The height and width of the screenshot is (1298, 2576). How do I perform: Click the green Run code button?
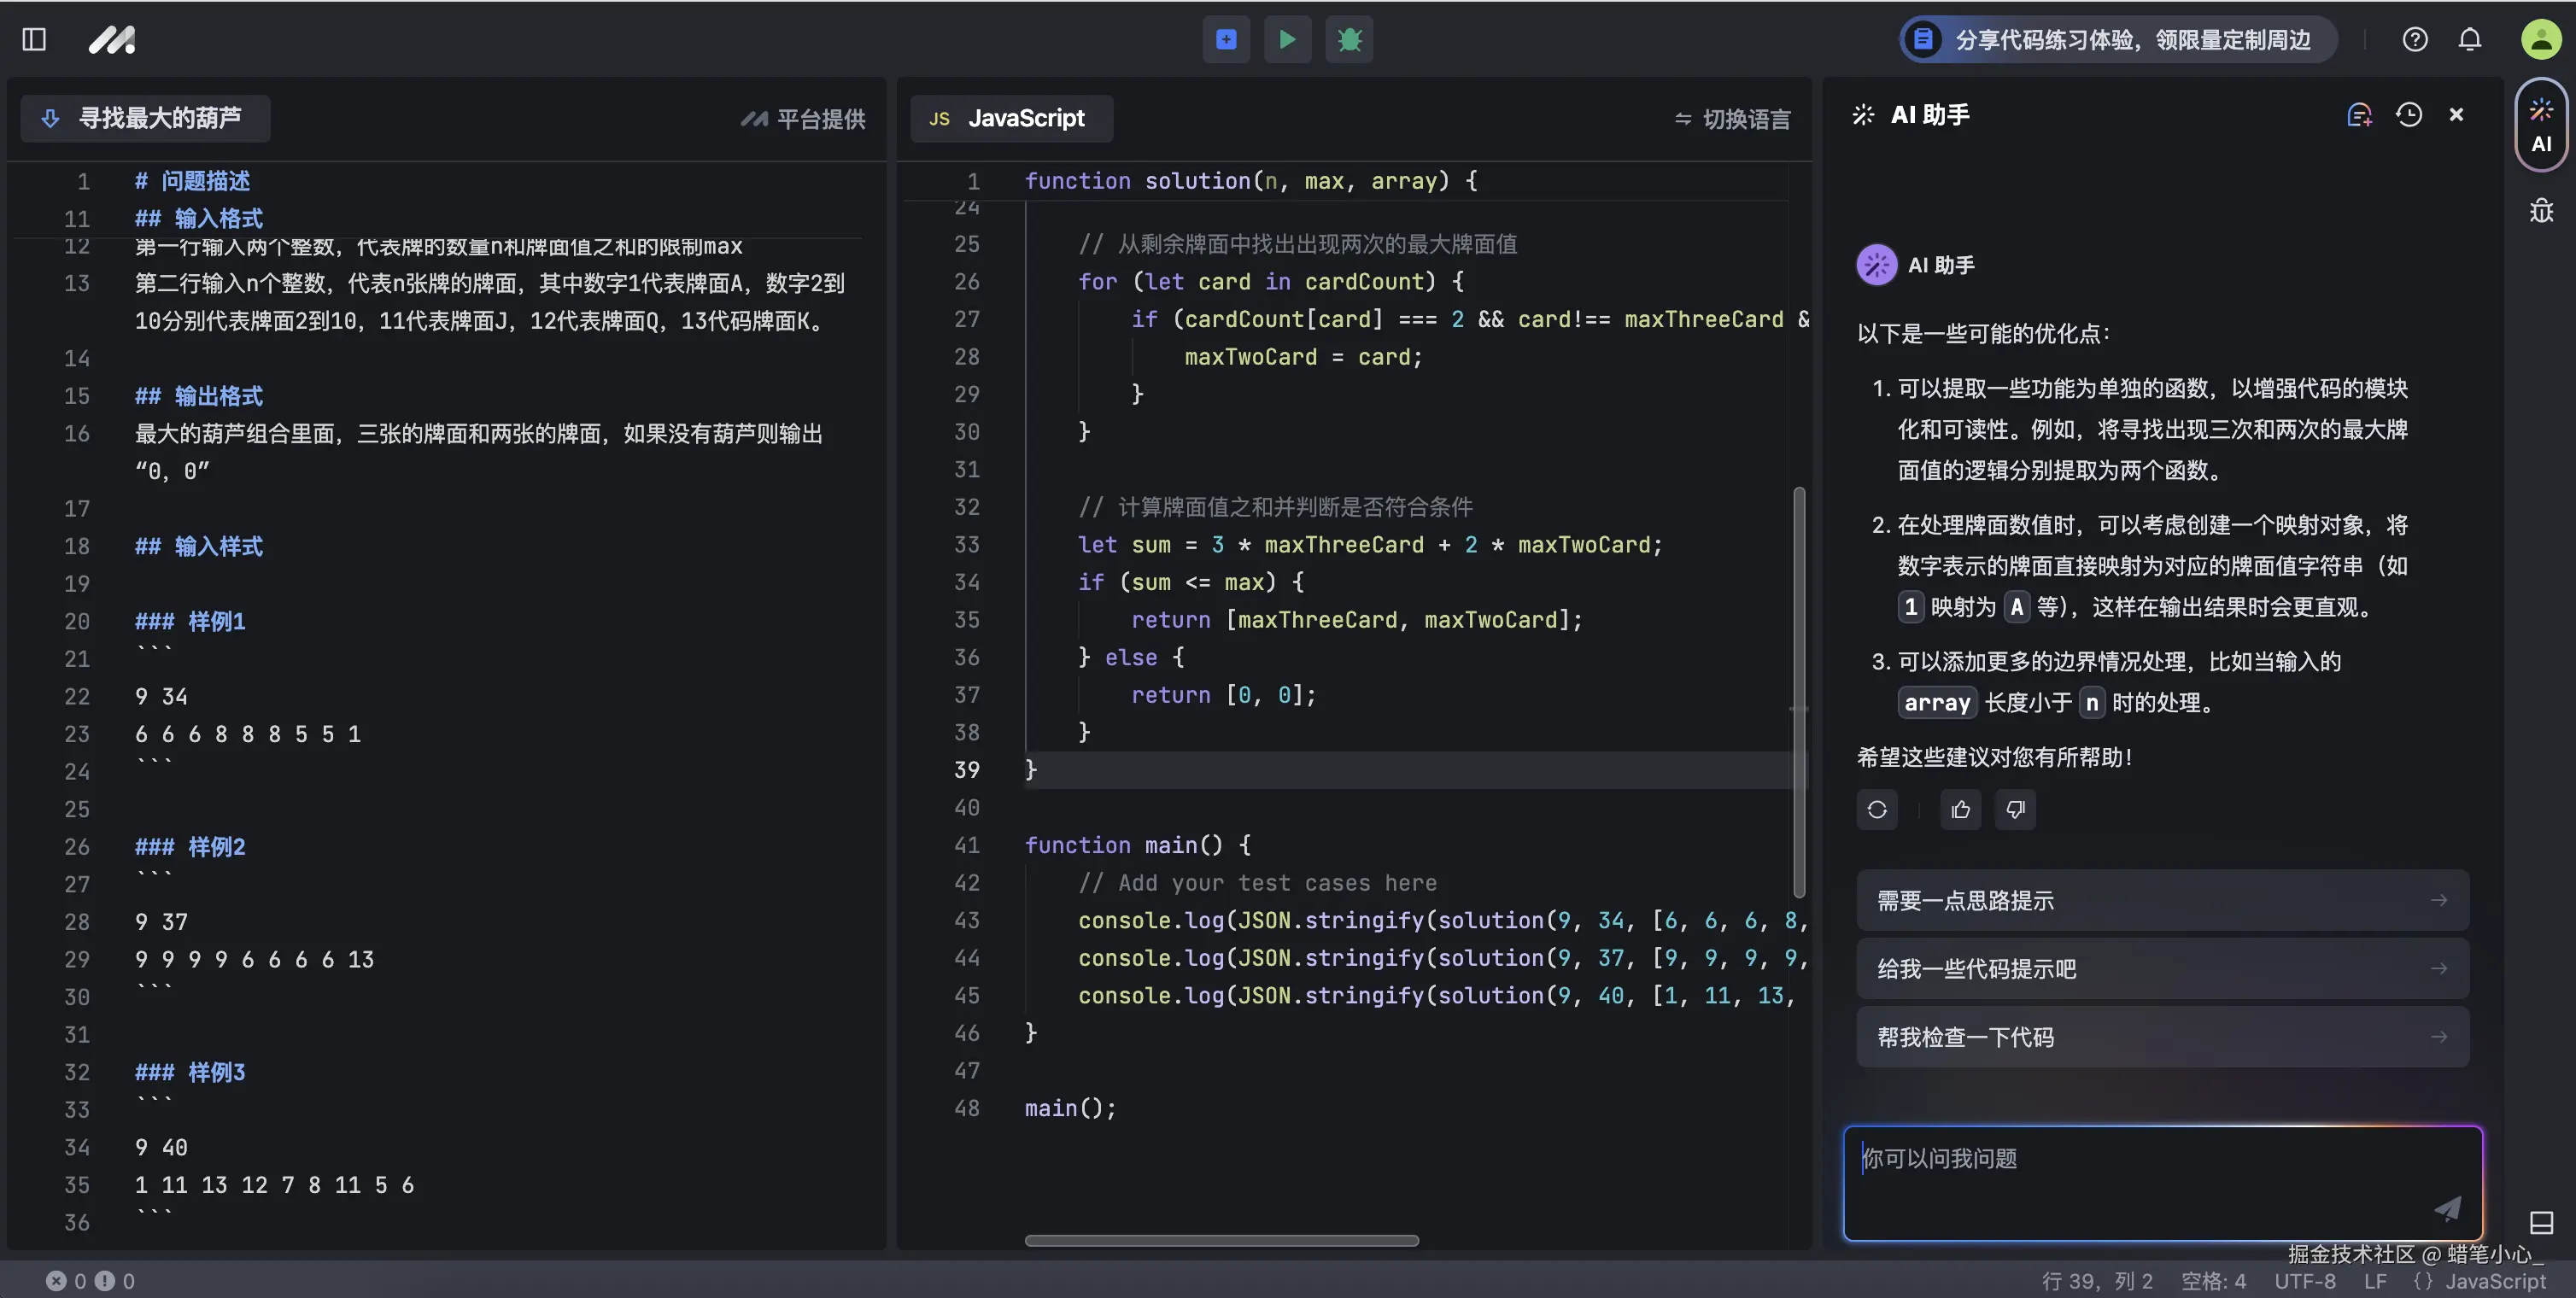1287,39
